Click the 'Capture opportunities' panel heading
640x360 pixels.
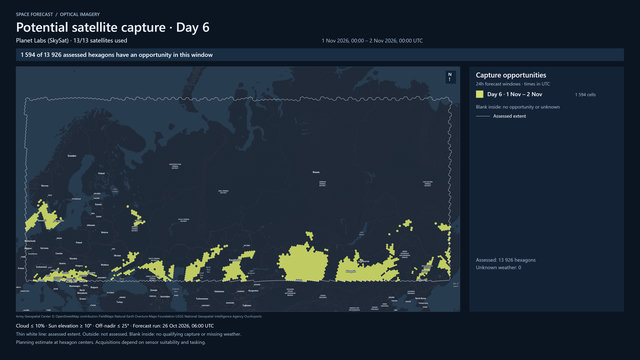(511, 75)
